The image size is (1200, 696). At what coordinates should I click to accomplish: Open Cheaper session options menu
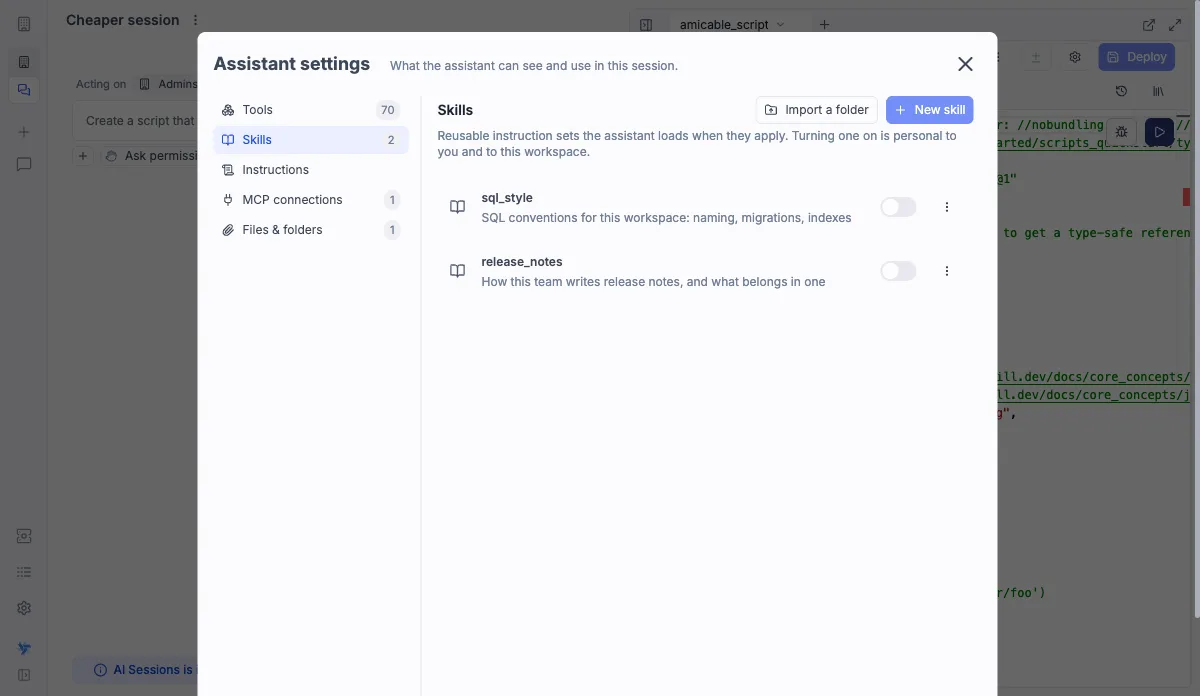tap(195, 20)
